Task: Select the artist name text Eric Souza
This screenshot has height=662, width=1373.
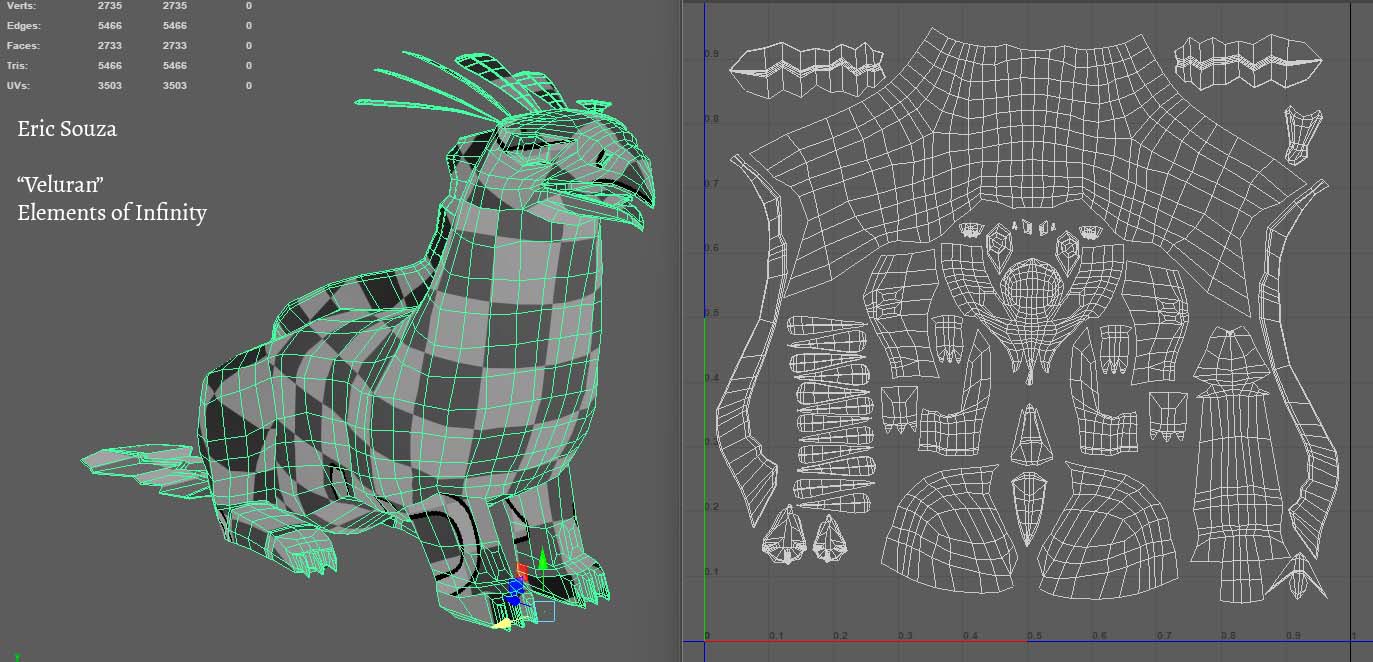Action: tap(67, 129)
